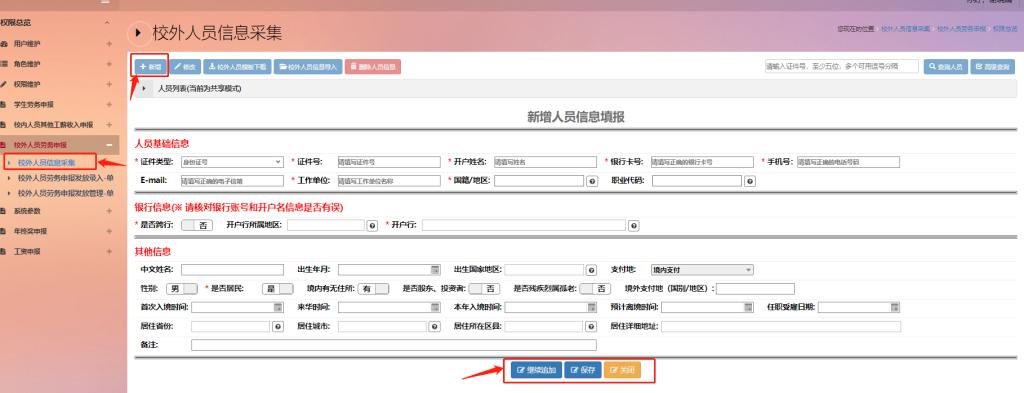Open lookup icon beside 居住所在区县

591,326
